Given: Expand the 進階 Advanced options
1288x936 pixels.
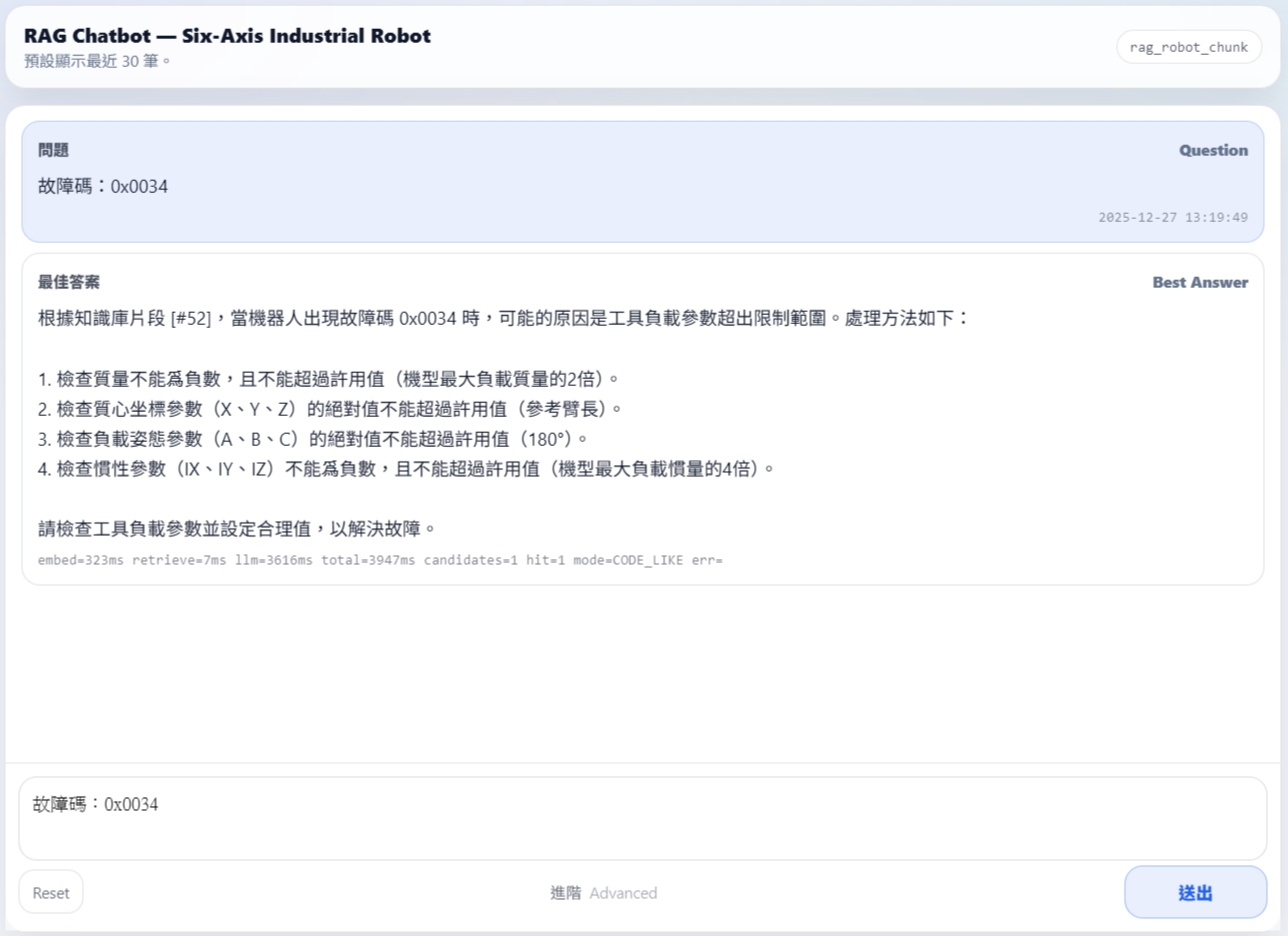Looking at the screenshot, I should (603, 893).
